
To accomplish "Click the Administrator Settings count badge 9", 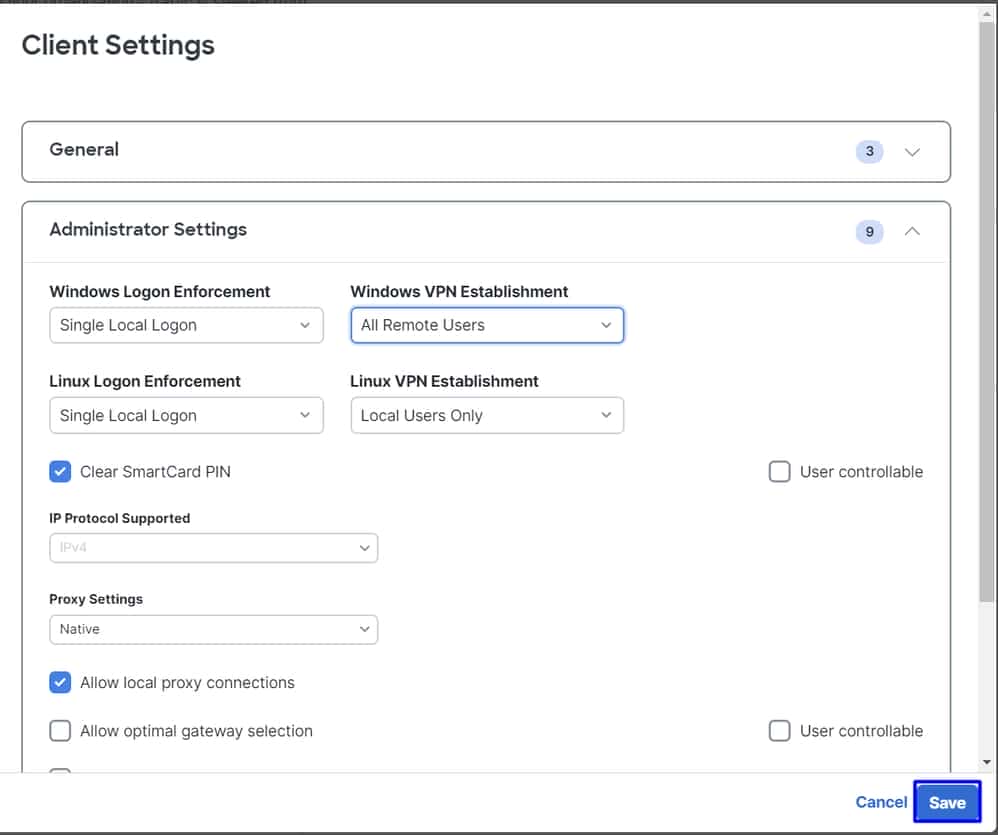I will click(x=869, y=232).
